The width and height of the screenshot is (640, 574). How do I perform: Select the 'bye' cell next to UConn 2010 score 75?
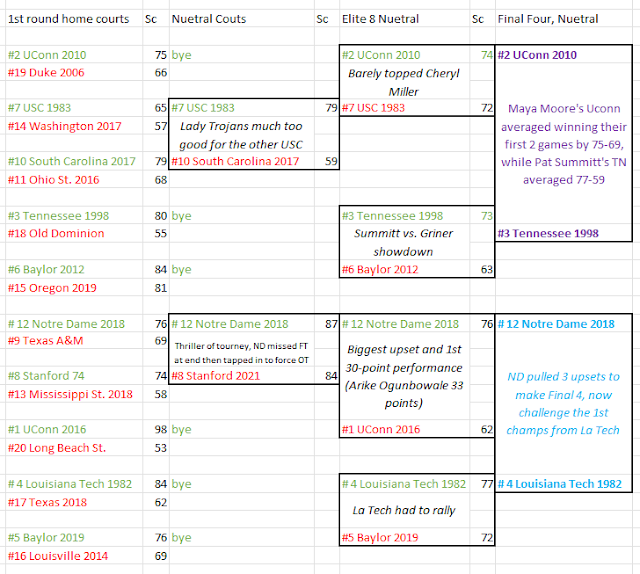coord(242,55)
